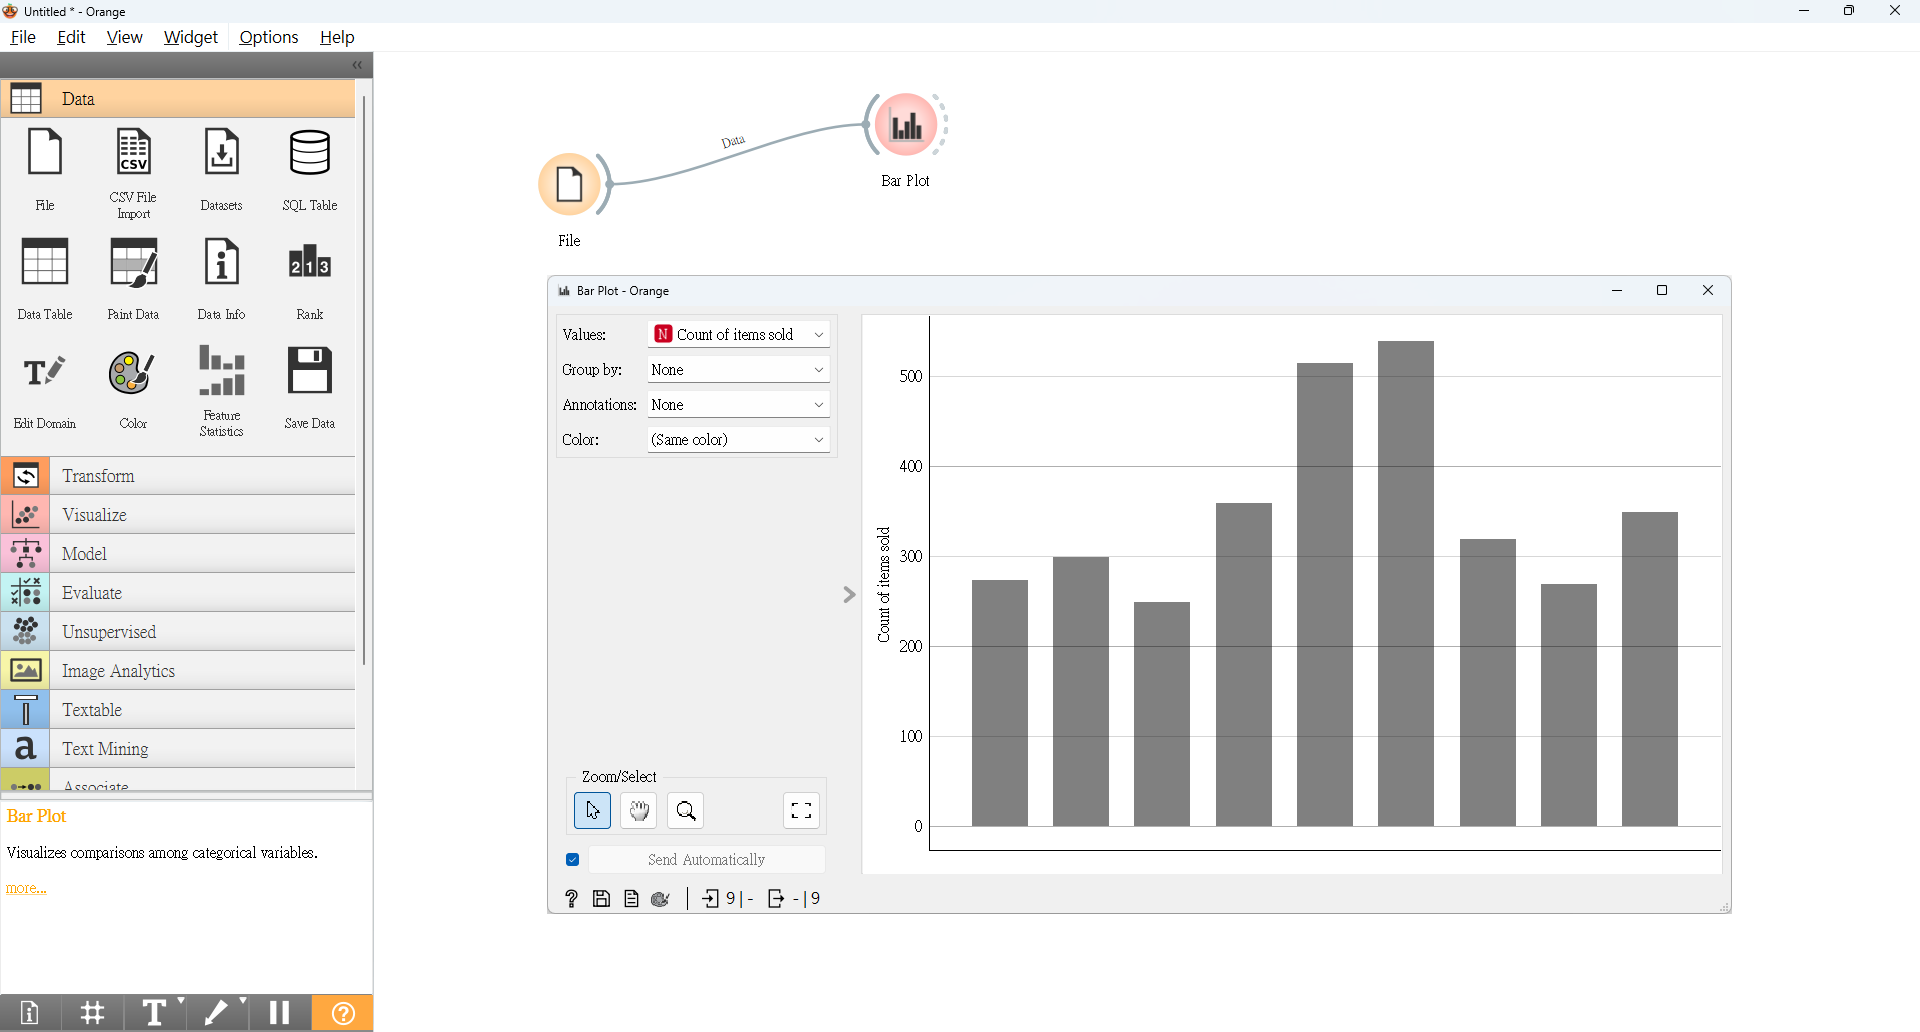
Task: Select the CSV File Import widget
Action: pos(133,173)
